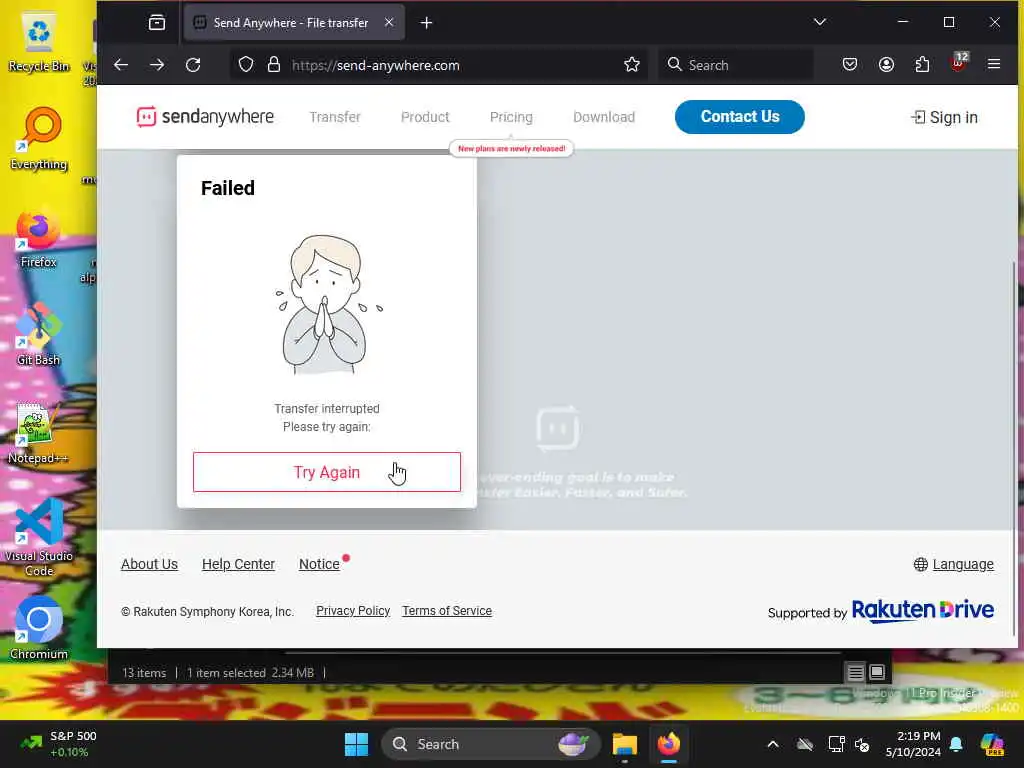Switch File Explorer to large icons view
Screen dimensions: 1024x768
(877, 672)
